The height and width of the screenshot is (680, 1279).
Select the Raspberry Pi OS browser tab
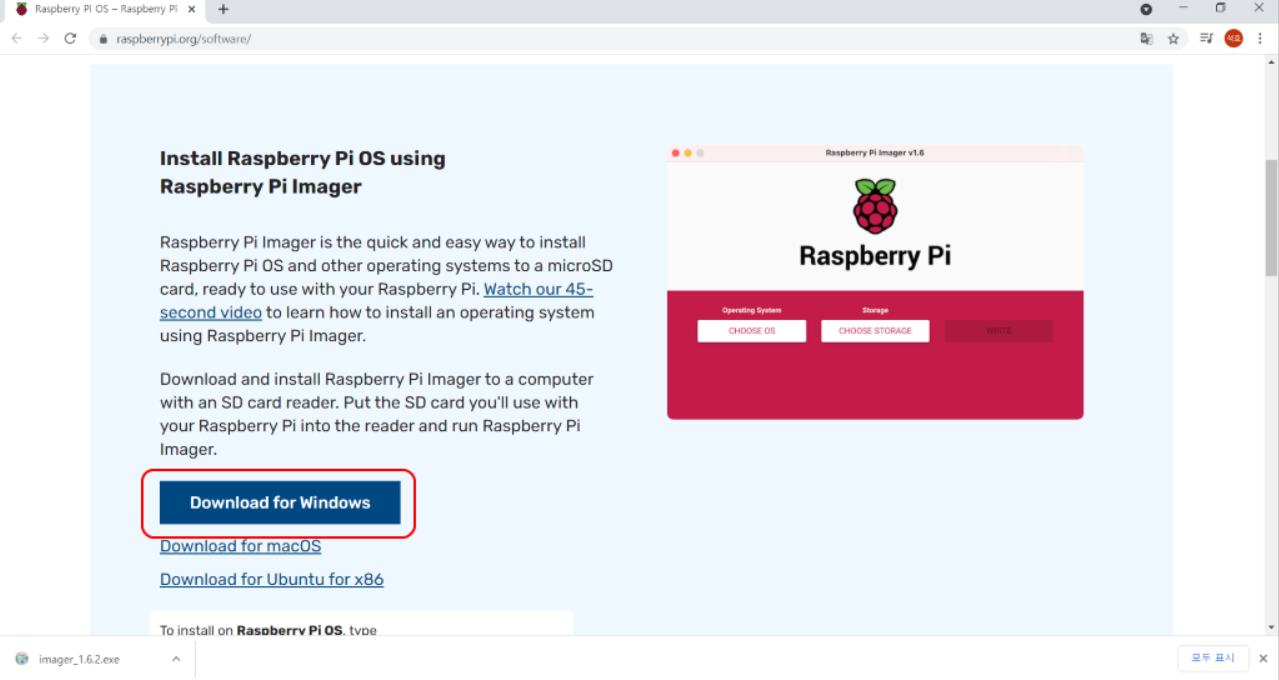point(107,9)
